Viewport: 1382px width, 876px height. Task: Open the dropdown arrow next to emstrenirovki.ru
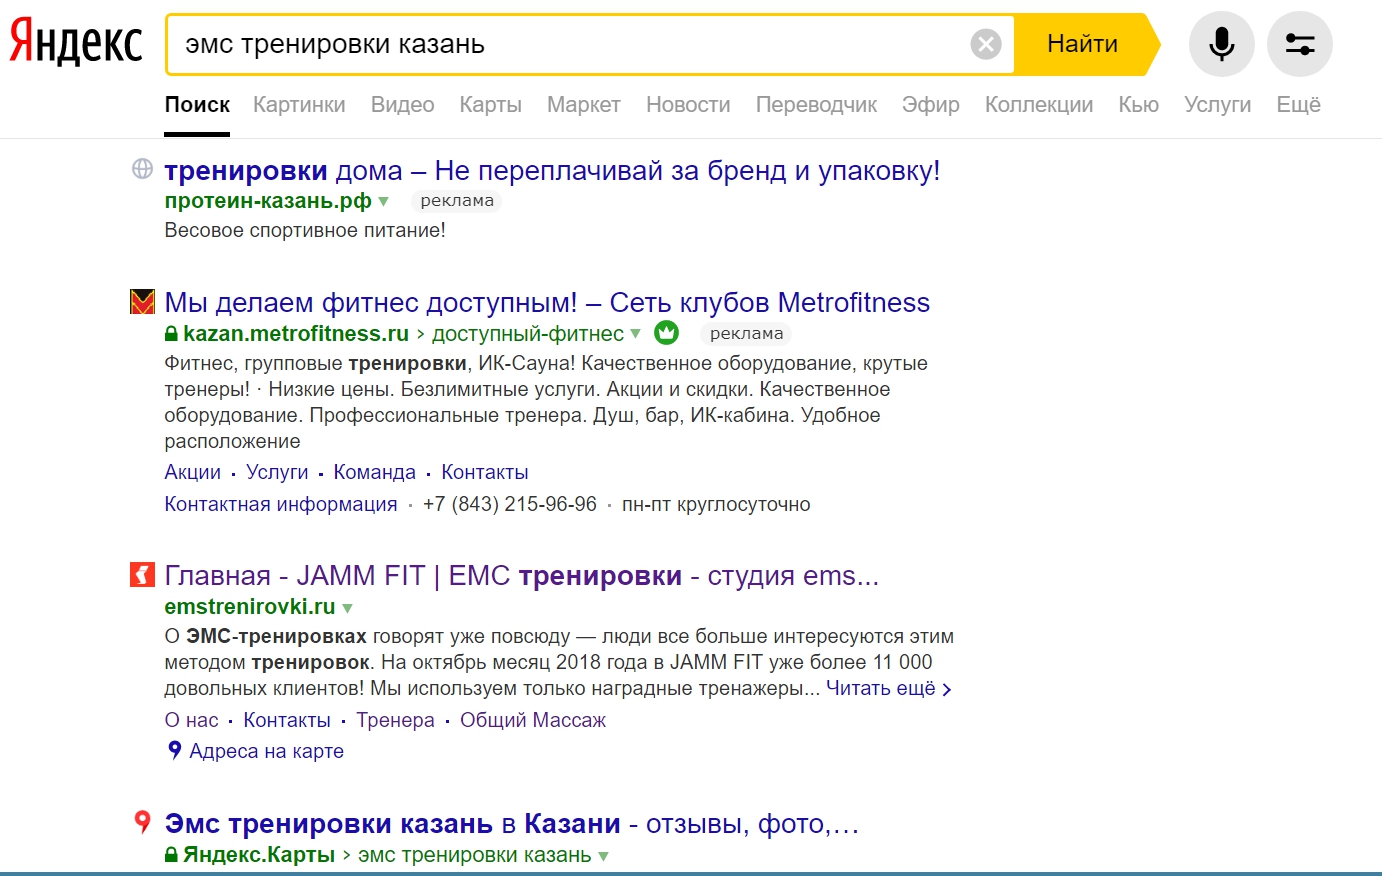coord(347,608)
